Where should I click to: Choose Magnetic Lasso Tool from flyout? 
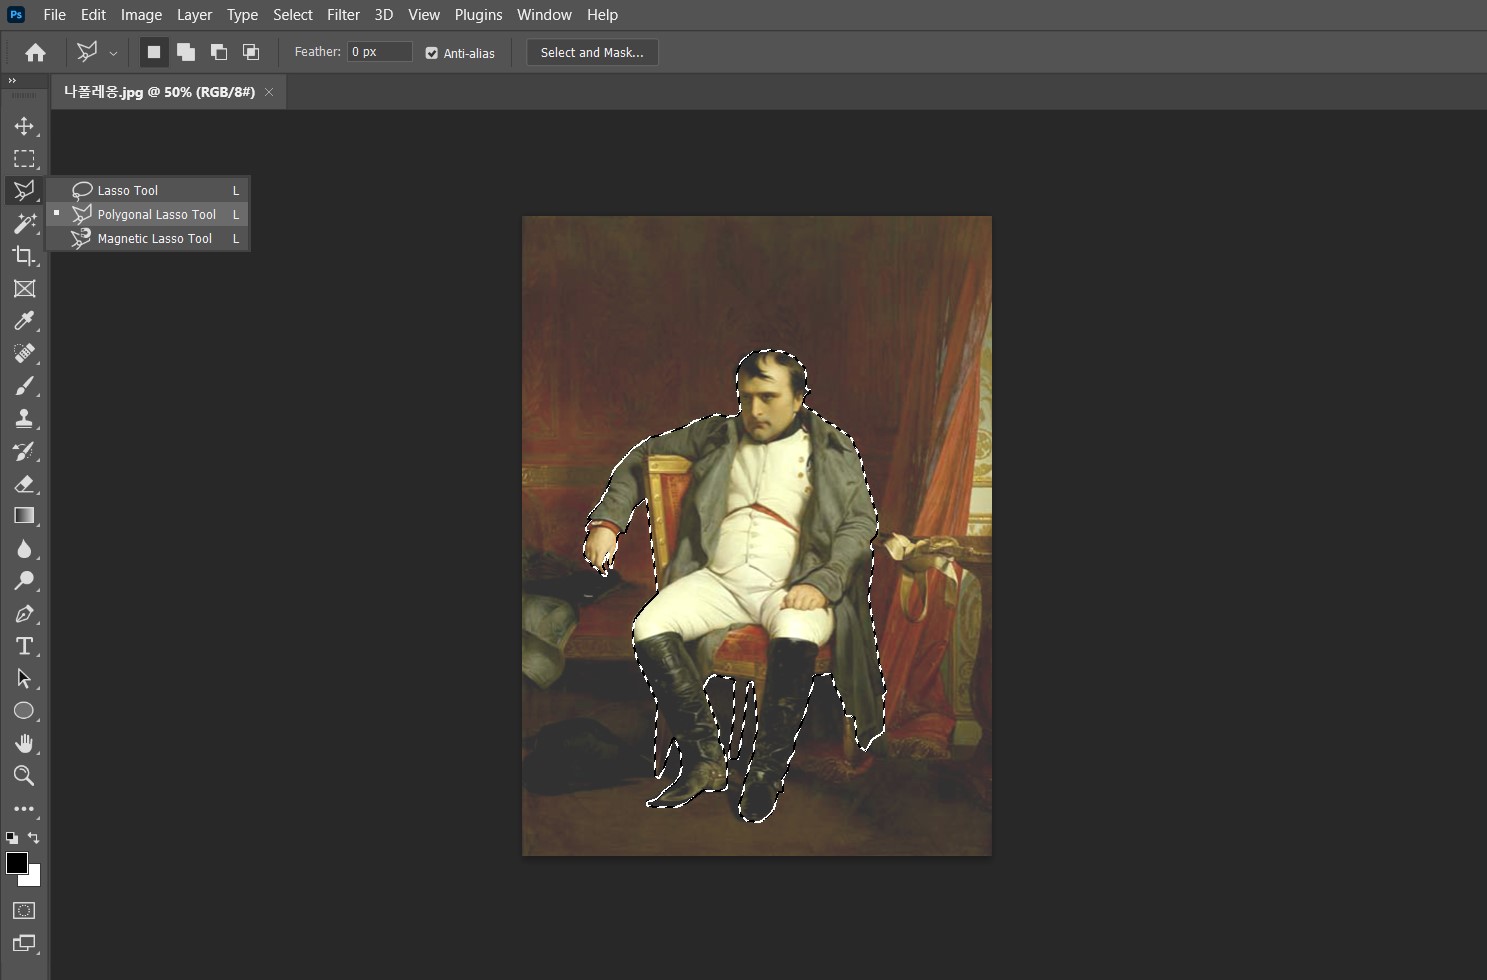[x=148, y=238]
